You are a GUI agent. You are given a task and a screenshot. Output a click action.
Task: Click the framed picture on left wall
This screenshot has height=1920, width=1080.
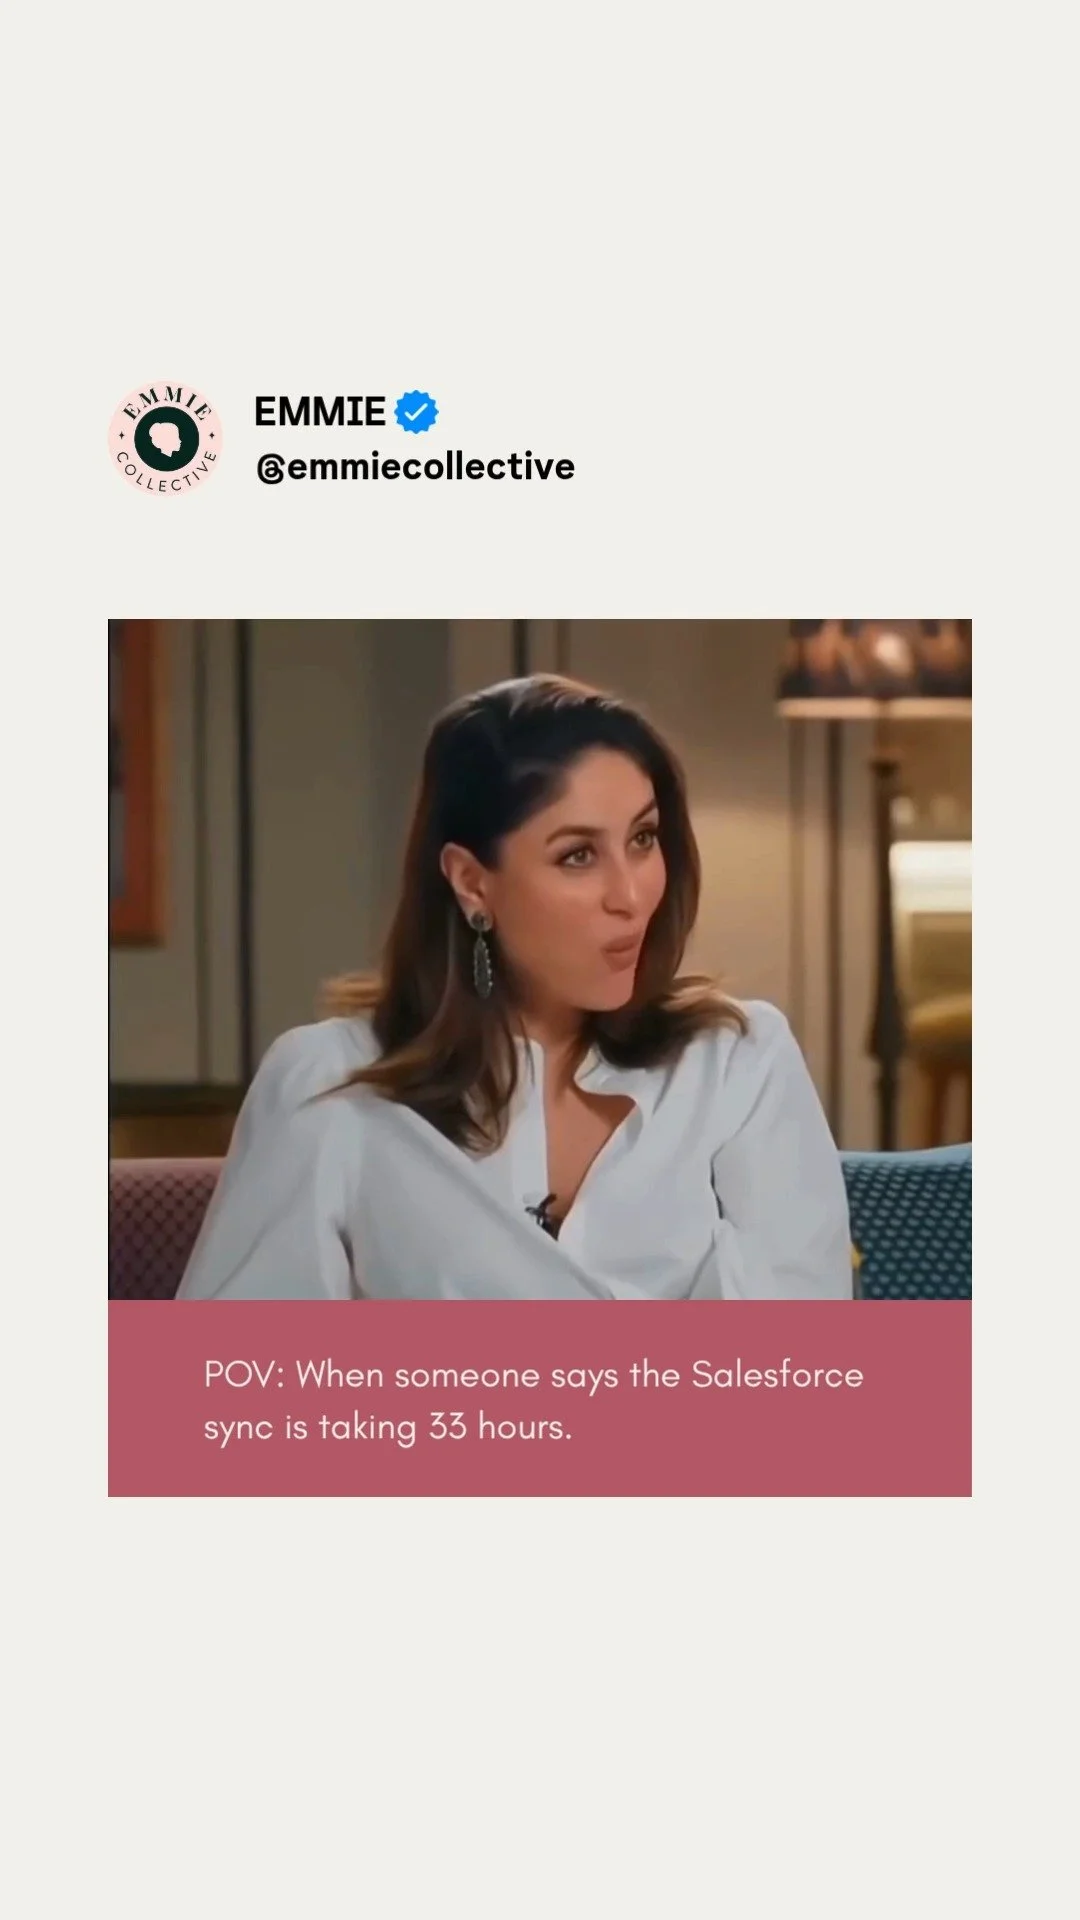pyautogui.click(x=136, y=780)
